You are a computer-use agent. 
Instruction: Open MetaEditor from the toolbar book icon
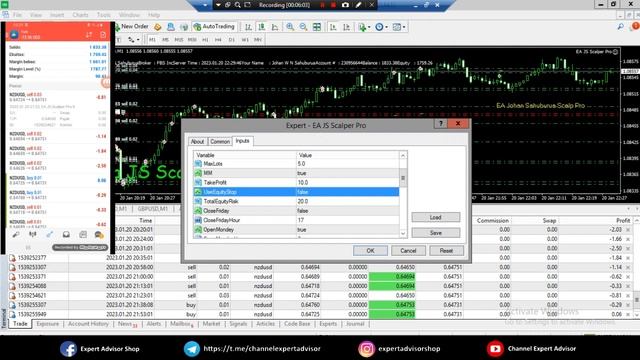[158, 27]
